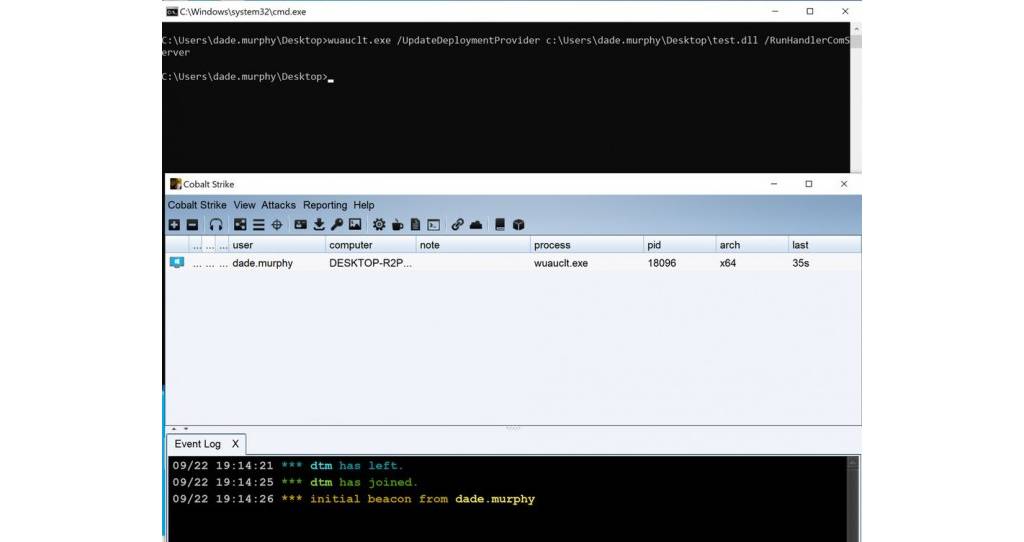Click the pane splitter collapse arrows above Event Log
The width and height of the screenshot is (1024, 542).
pos(180,429)
